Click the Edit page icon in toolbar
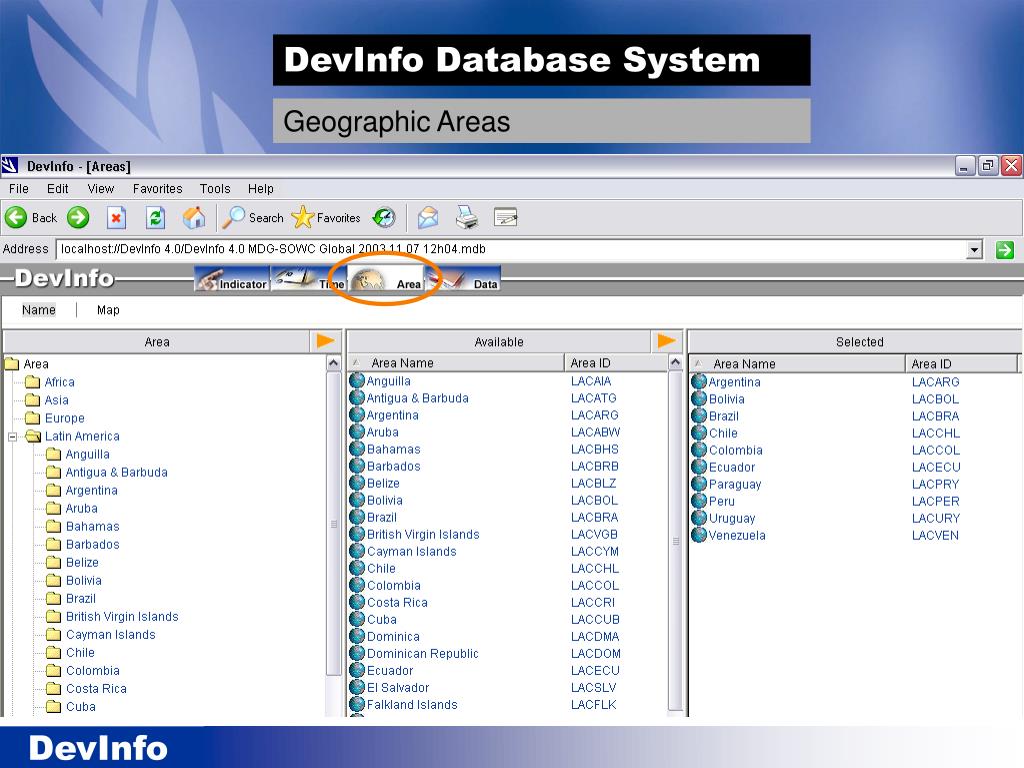 (505, 217)
